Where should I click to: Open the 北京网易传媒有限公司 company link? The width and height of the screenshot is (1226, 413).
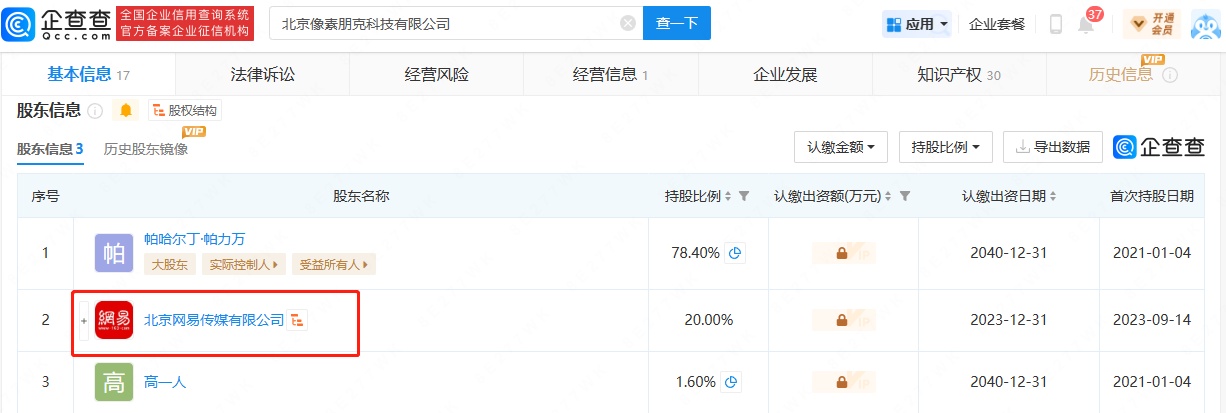[214, 320]
